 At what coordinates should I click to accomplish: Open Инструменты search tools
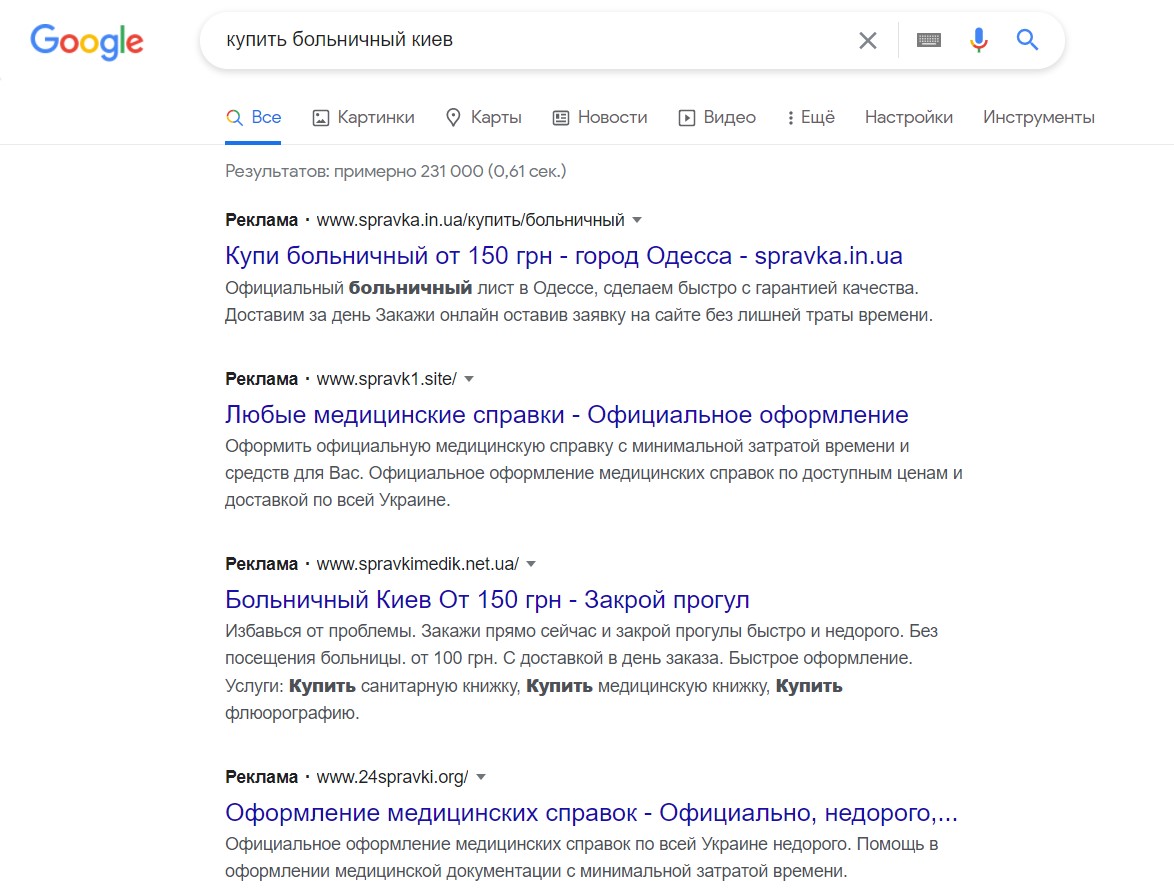pos(1038,118)
